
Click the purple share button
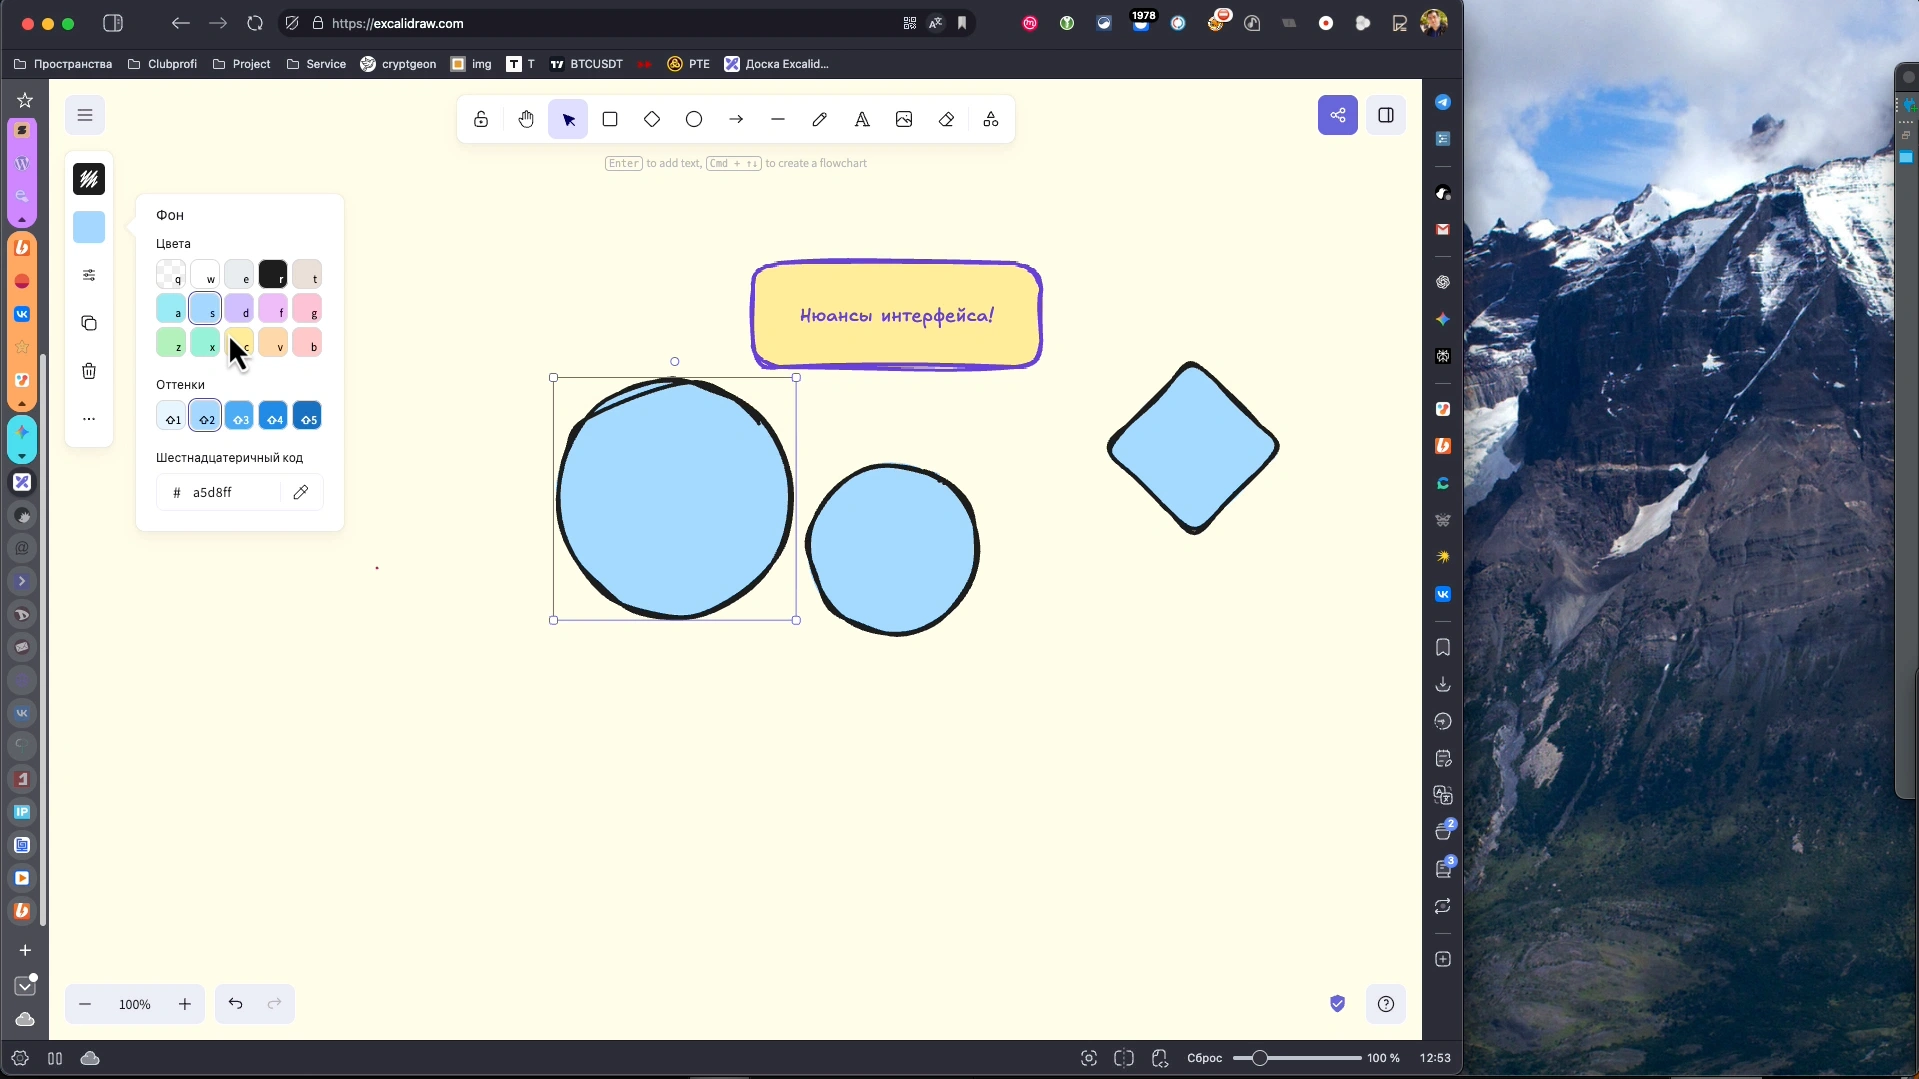pyautogui.click(x=1337, y=115)
